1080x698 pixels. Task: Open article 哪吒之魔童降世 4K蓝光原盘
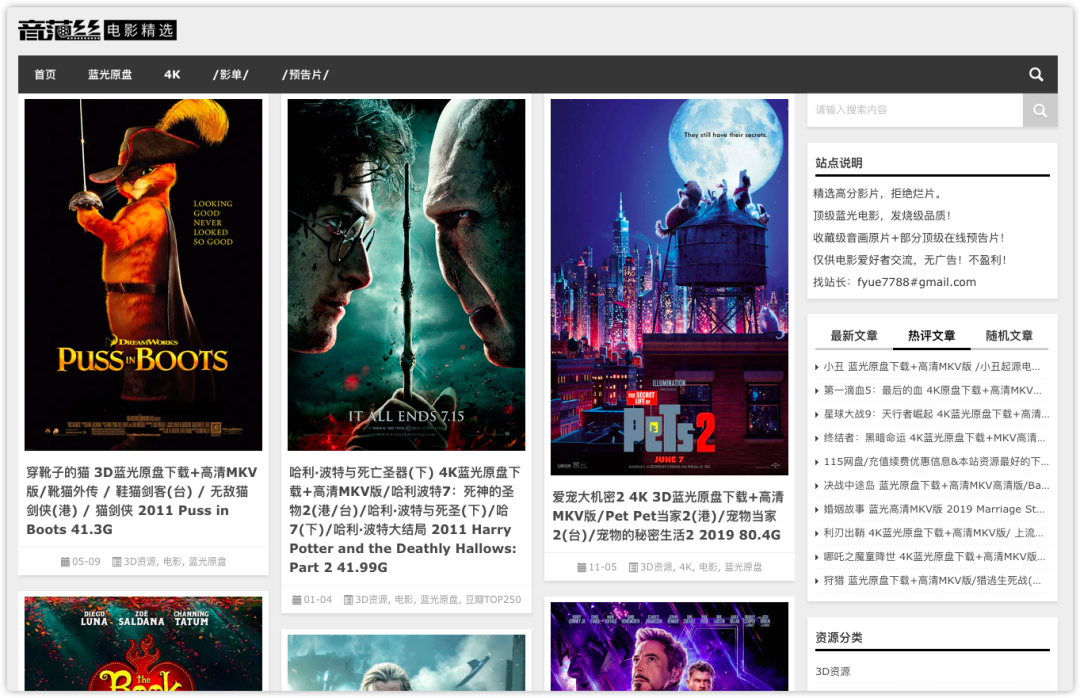pos(934,557)
